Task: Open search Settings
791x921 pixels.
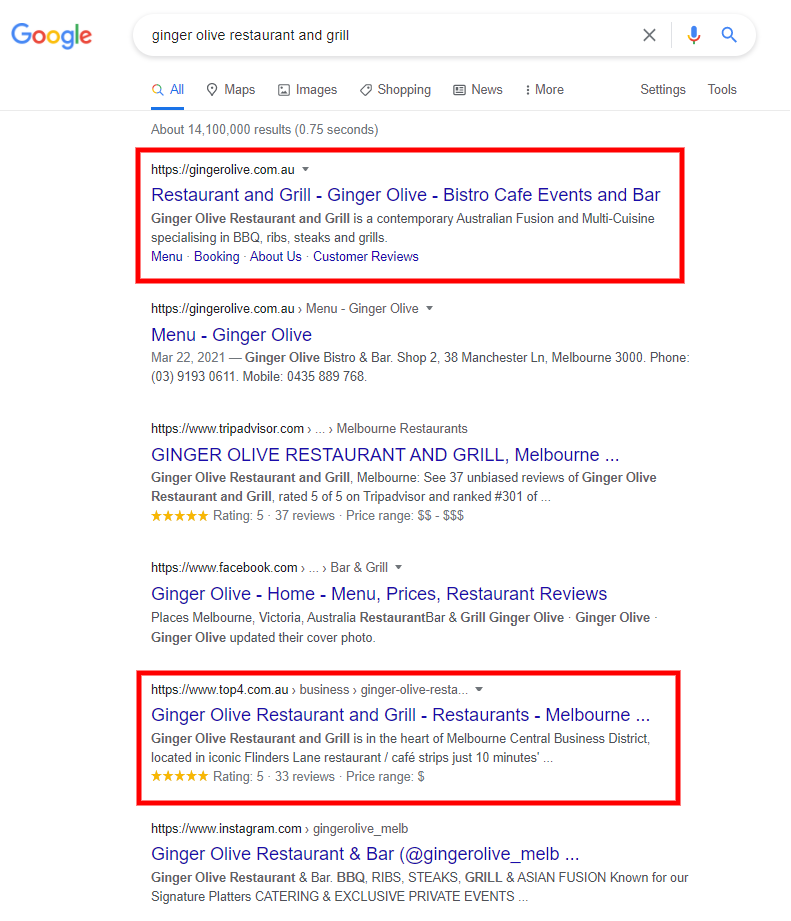Action: pos(662,90)
